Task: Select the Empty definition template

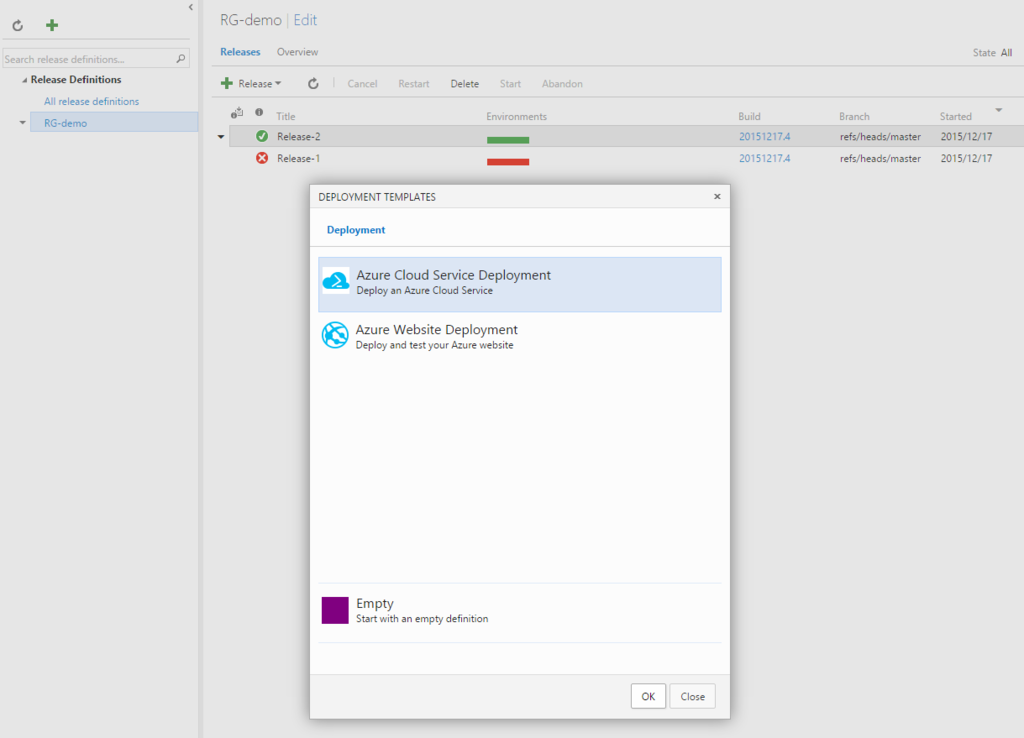Action: [x=520, y=611]
